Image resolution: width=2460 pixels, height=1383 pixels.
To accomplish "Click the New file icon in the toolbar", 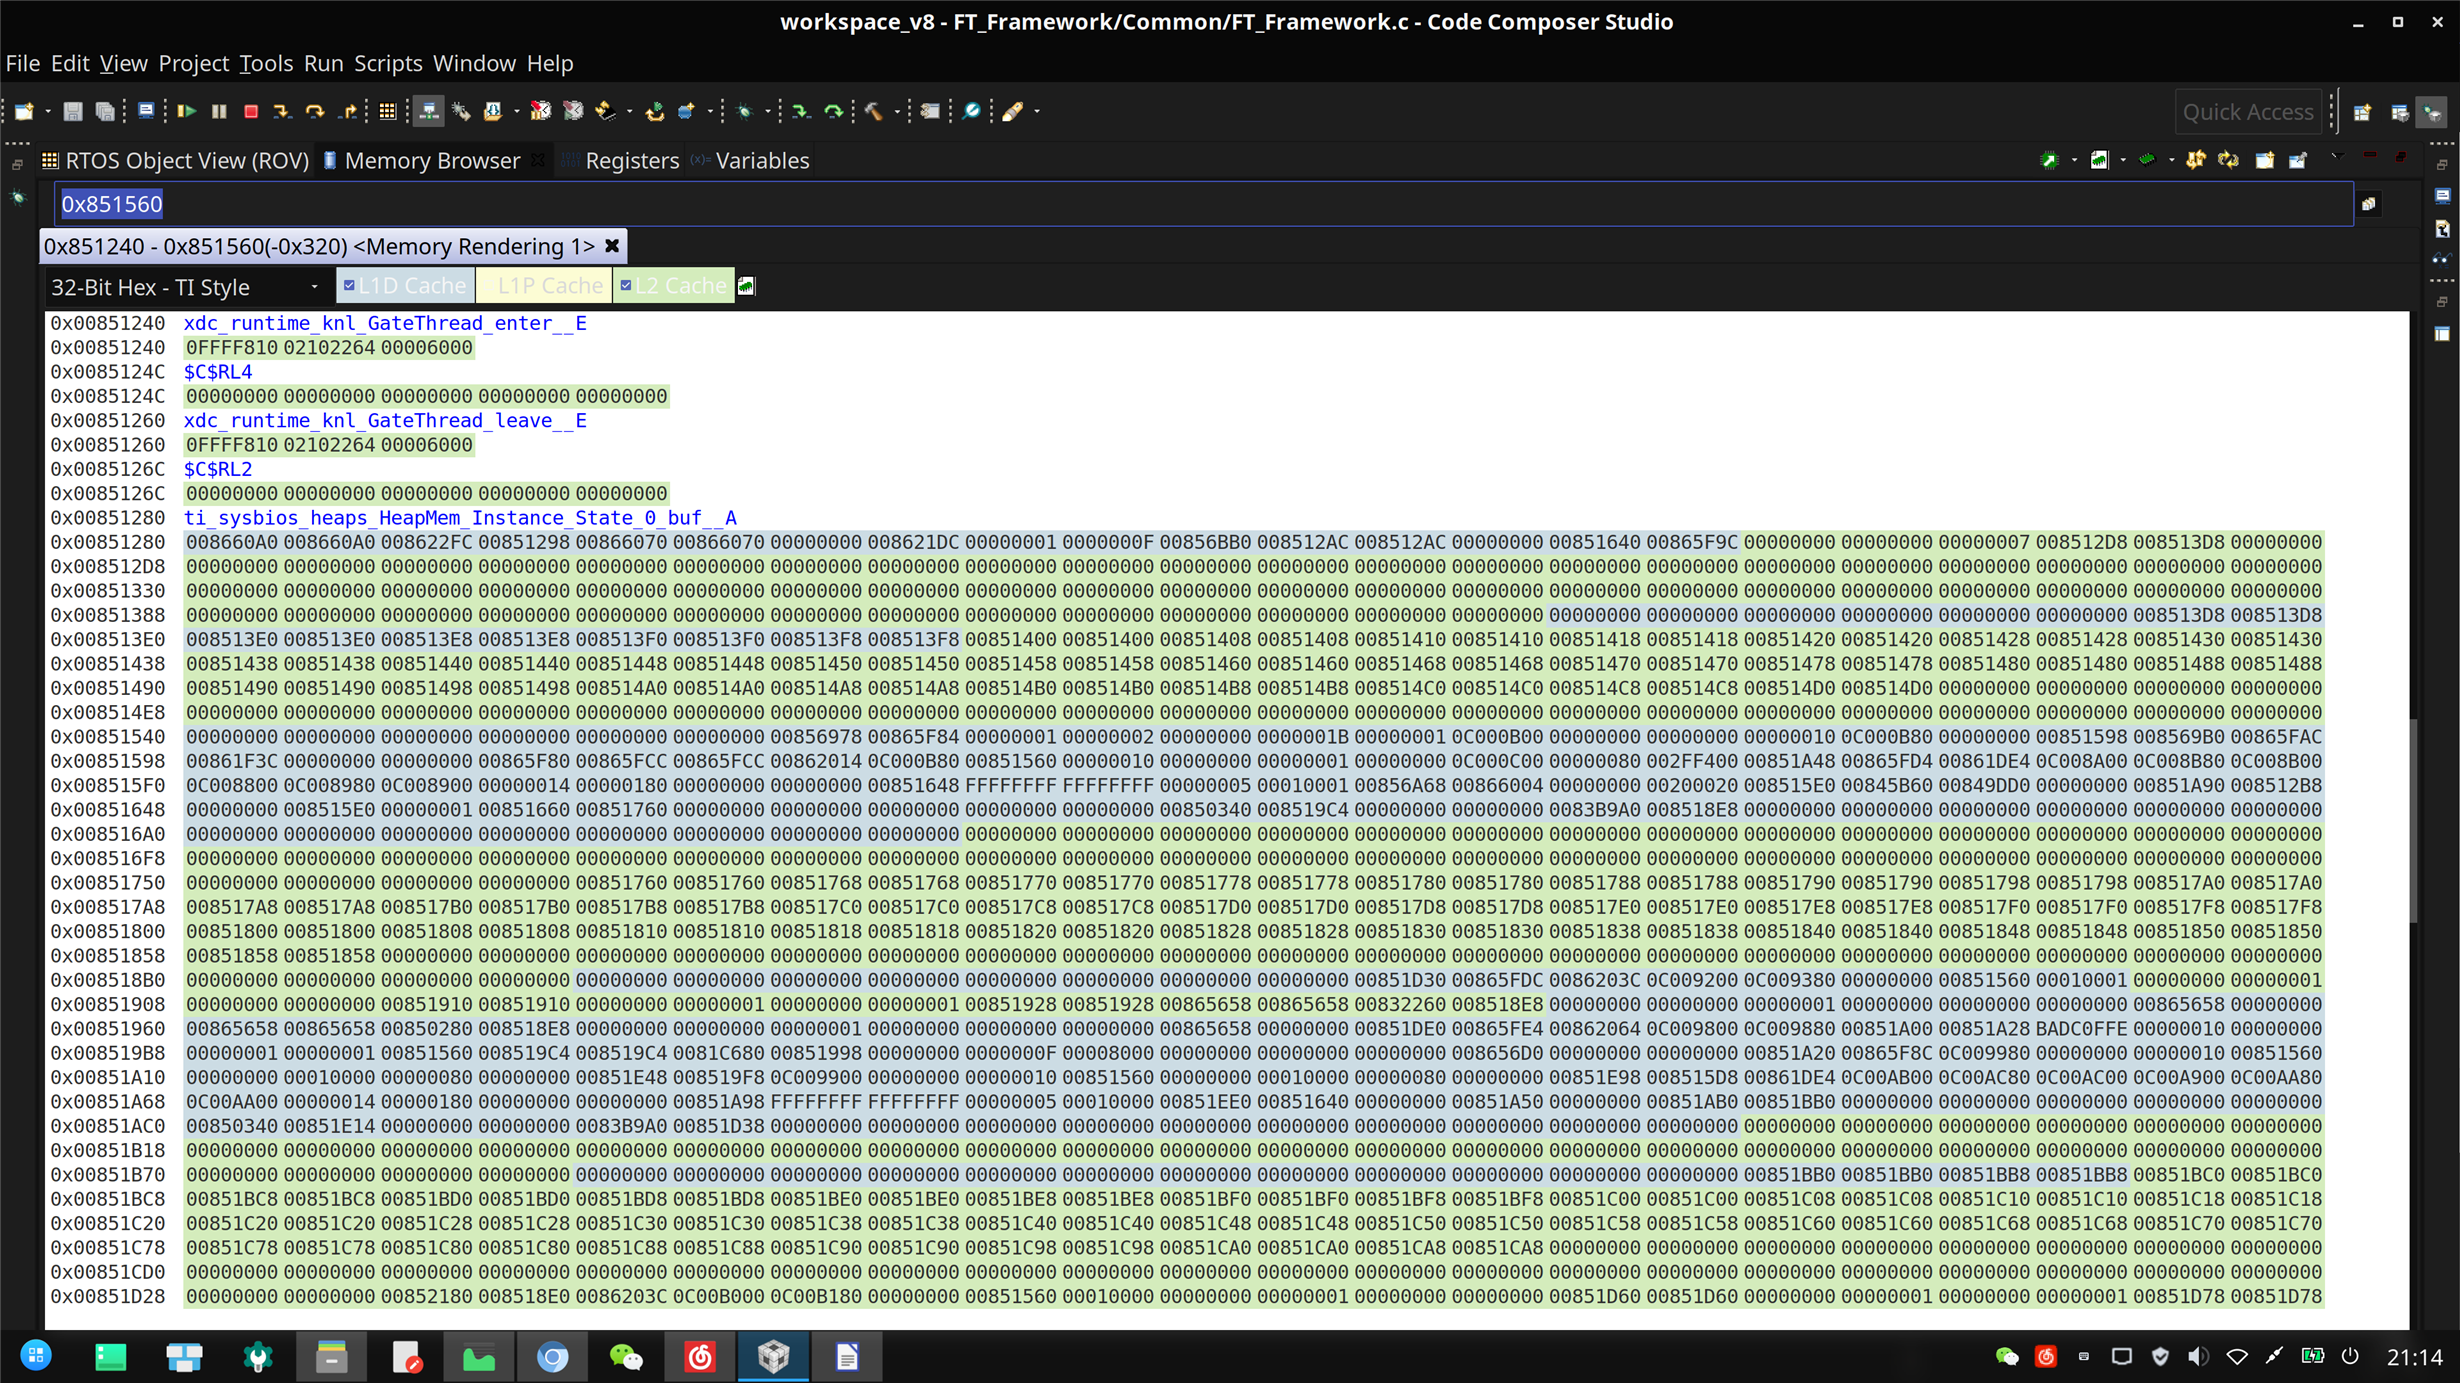I will click(x=24, y=111).
